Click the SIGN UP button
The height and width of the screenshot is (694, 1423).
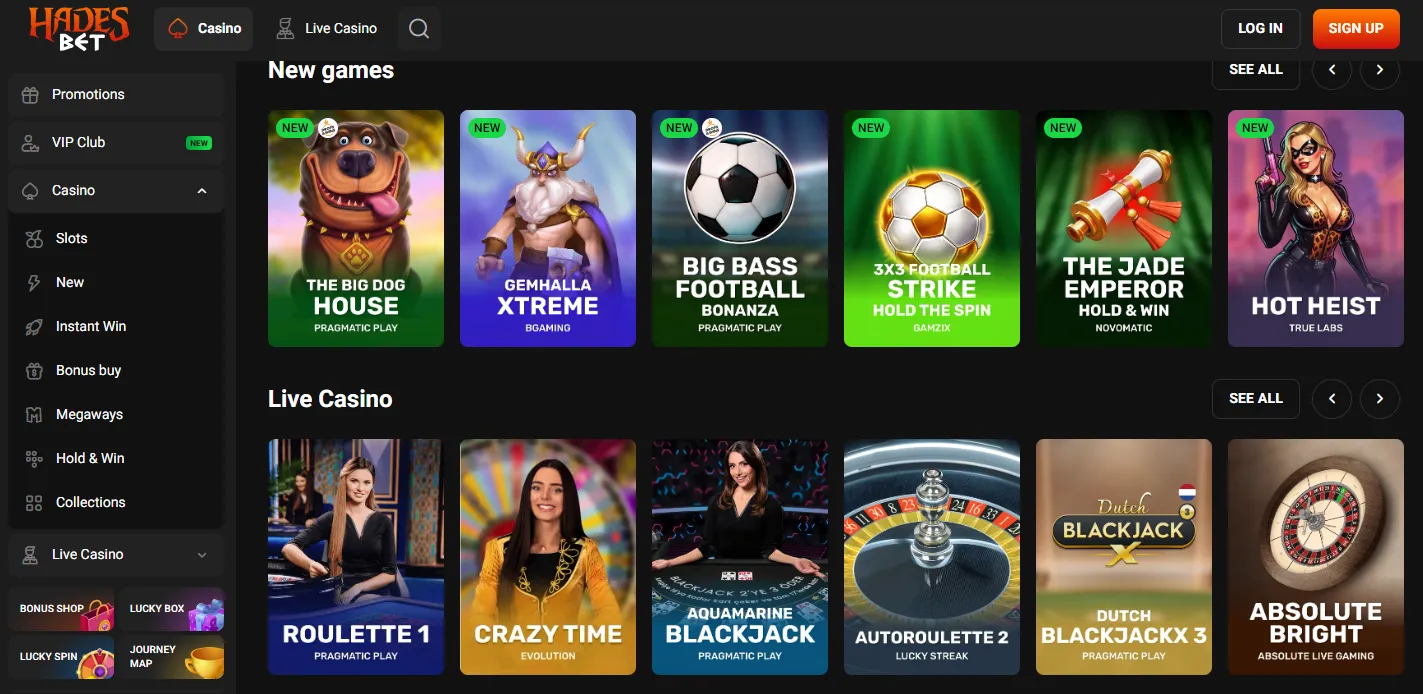[1356, 29]
